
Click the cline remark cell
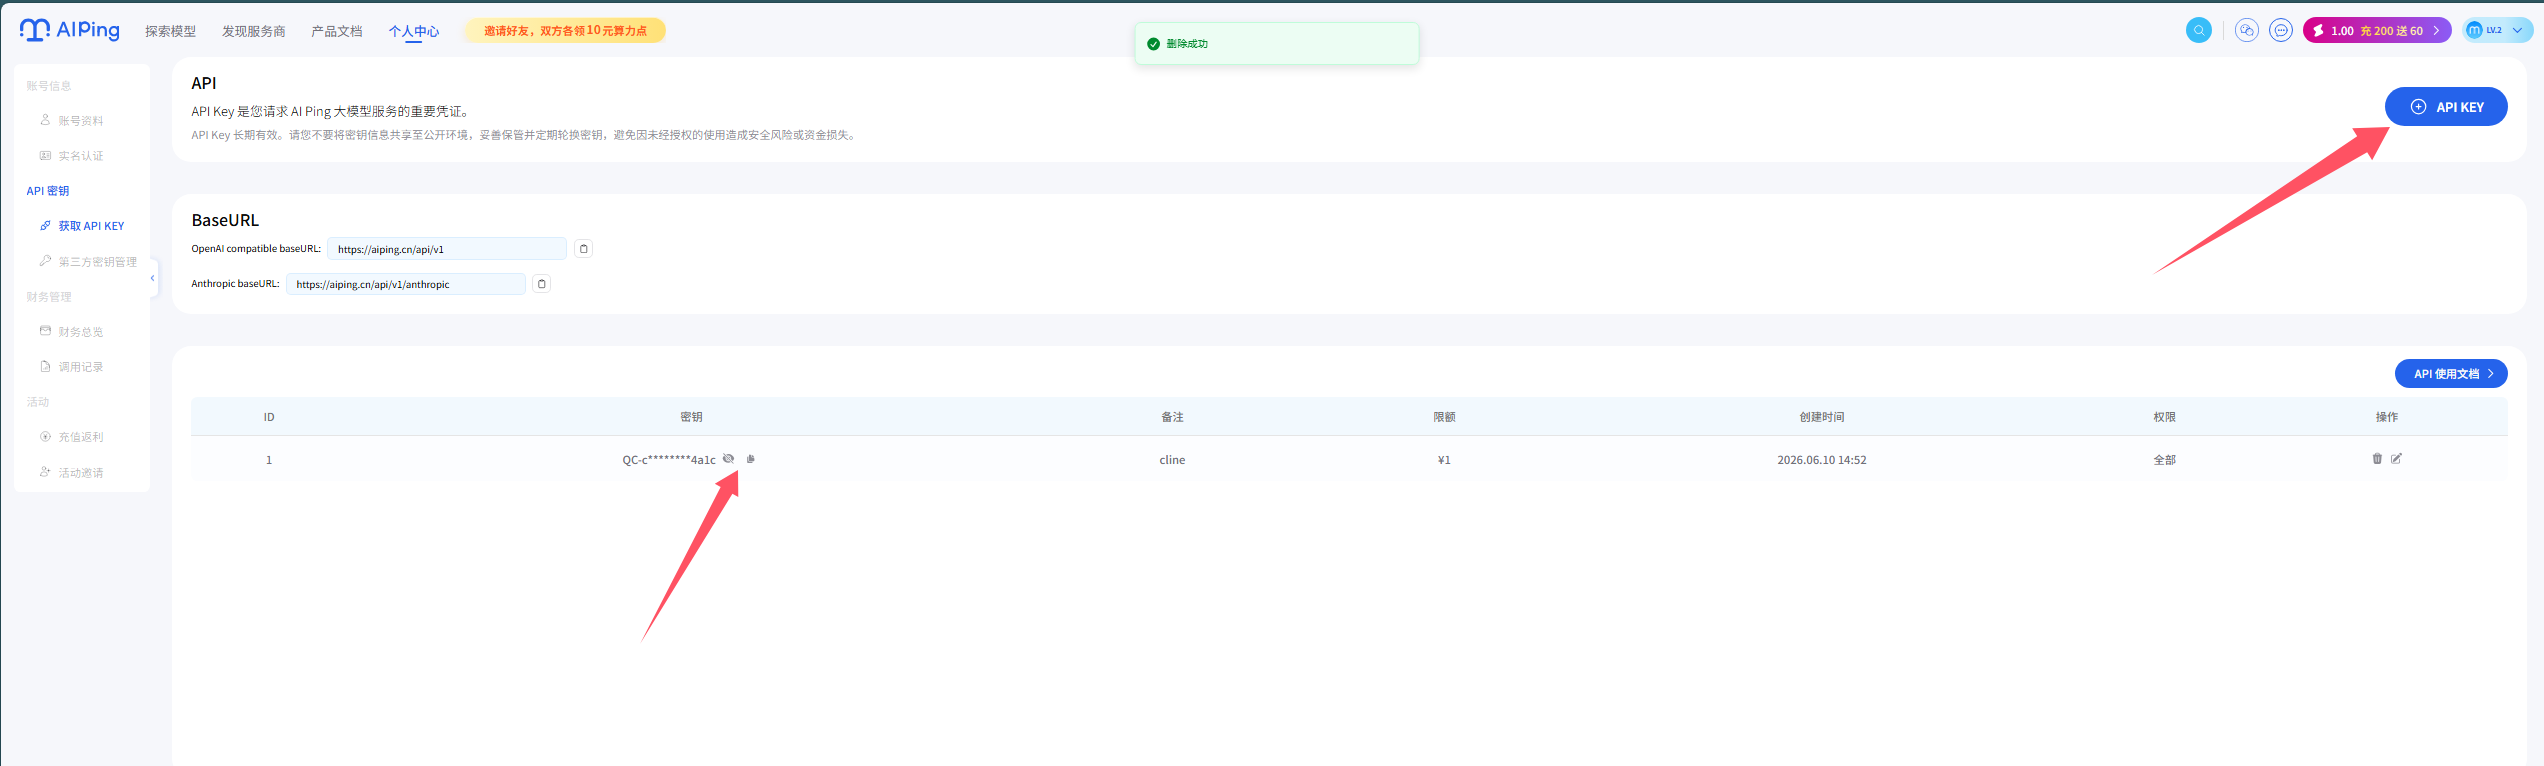pyautogui.click(x=1172, y=460)
